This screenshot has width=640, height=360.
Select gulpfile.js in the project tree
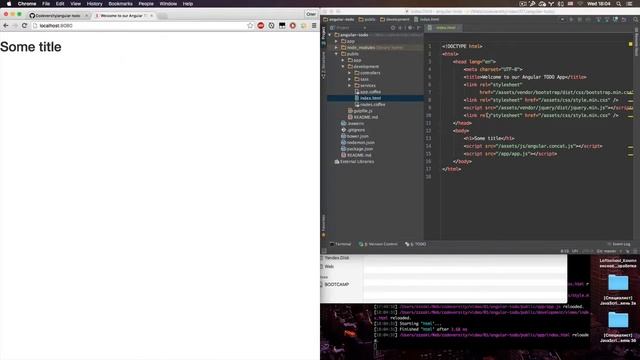pos(360,111)
